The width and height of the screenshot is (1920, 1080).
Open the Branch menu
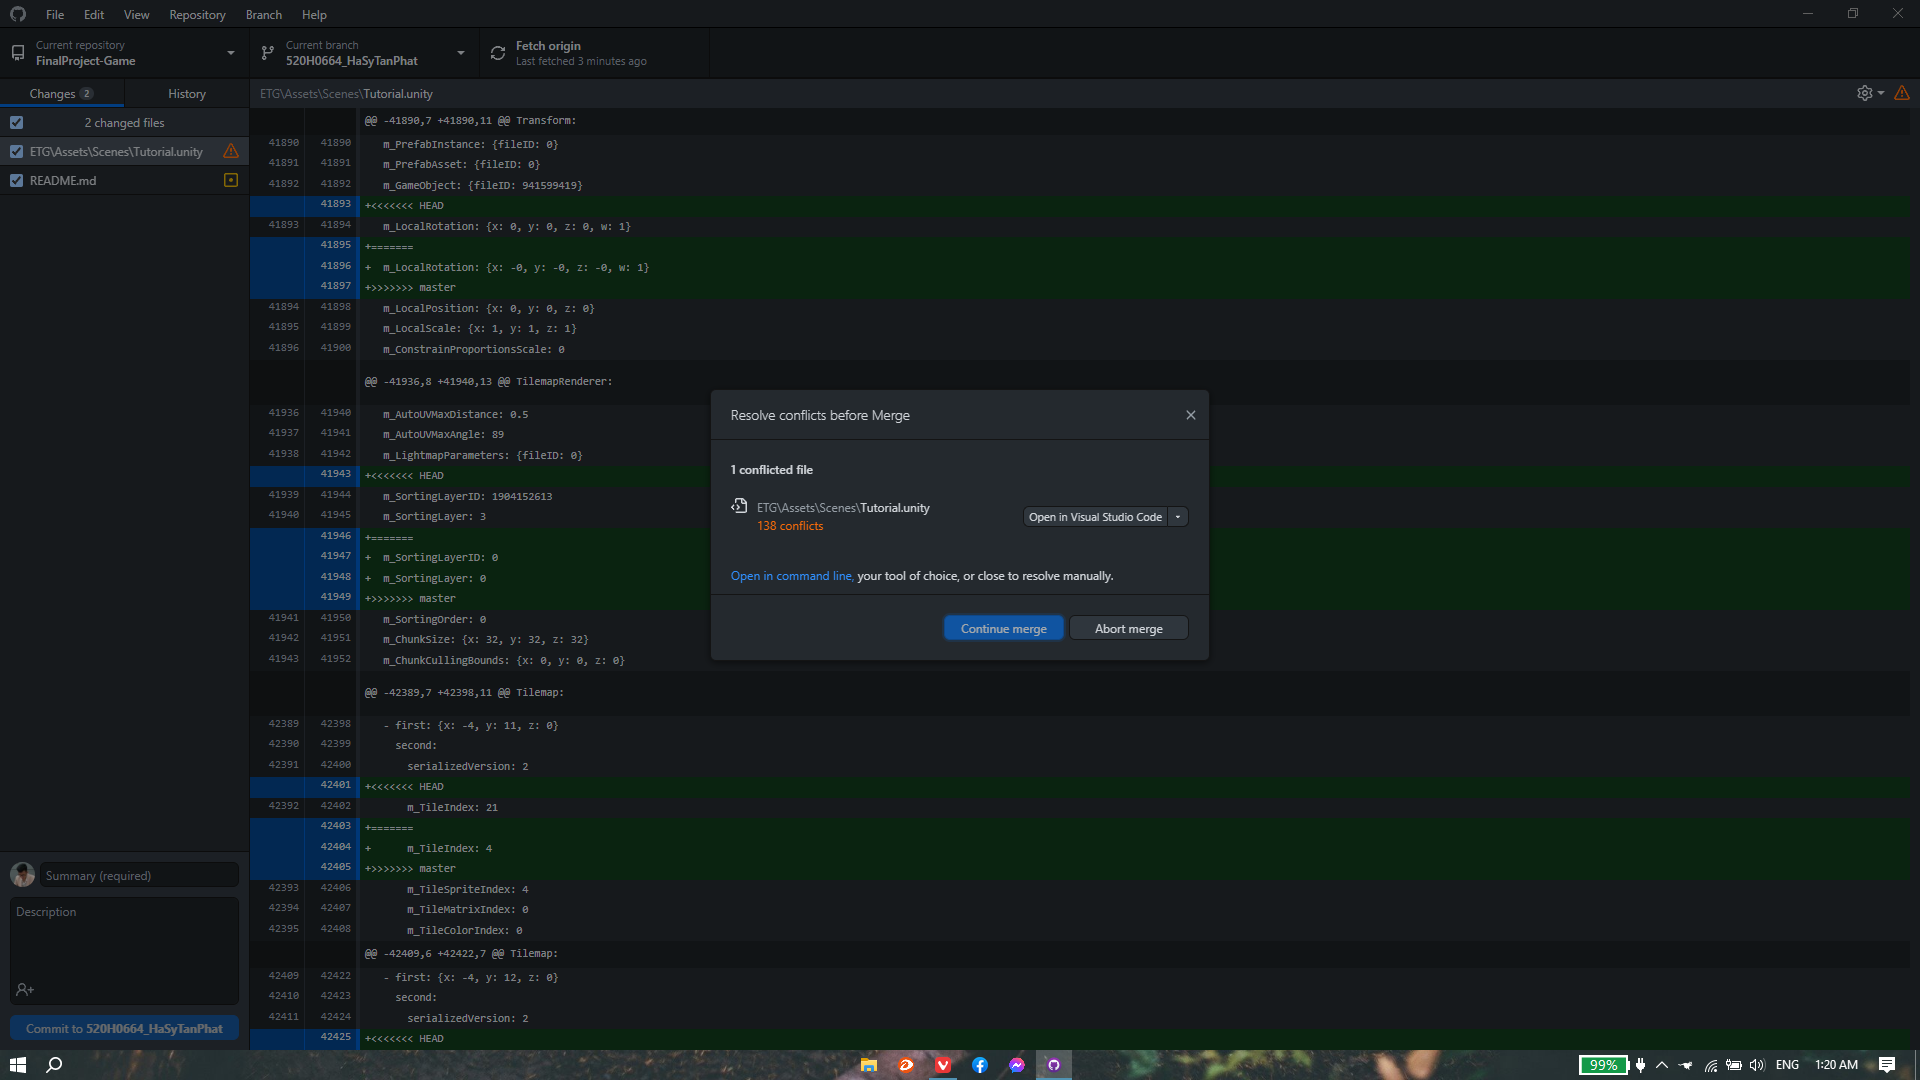click(263, 14)
